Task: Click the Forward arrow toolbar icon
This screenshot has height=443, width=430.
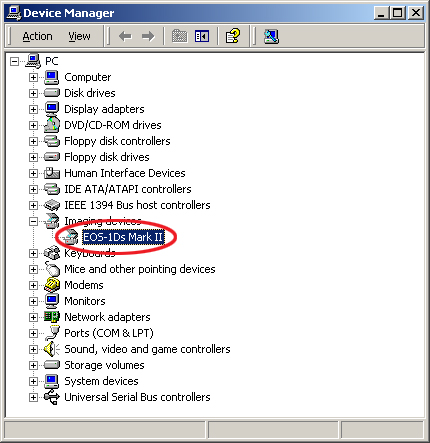Action: pyautogui.click(x=148, y=36)
